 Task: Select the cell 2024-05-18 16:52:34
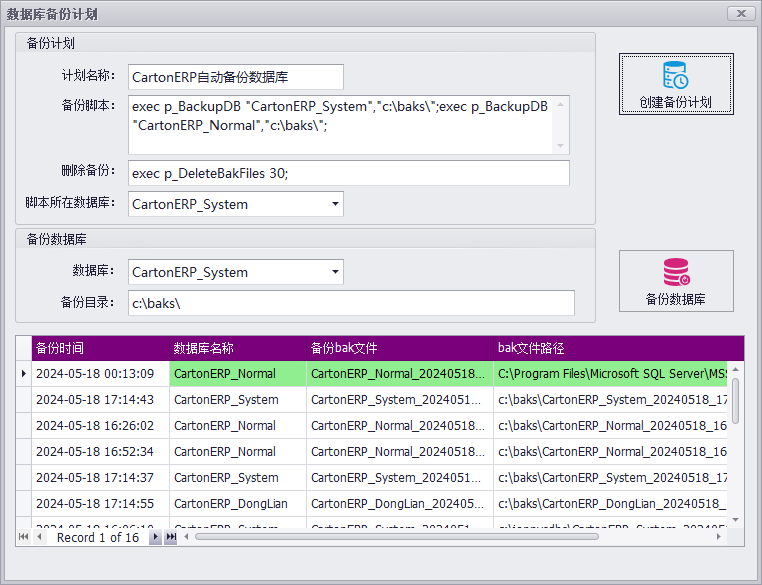[101, 452]
